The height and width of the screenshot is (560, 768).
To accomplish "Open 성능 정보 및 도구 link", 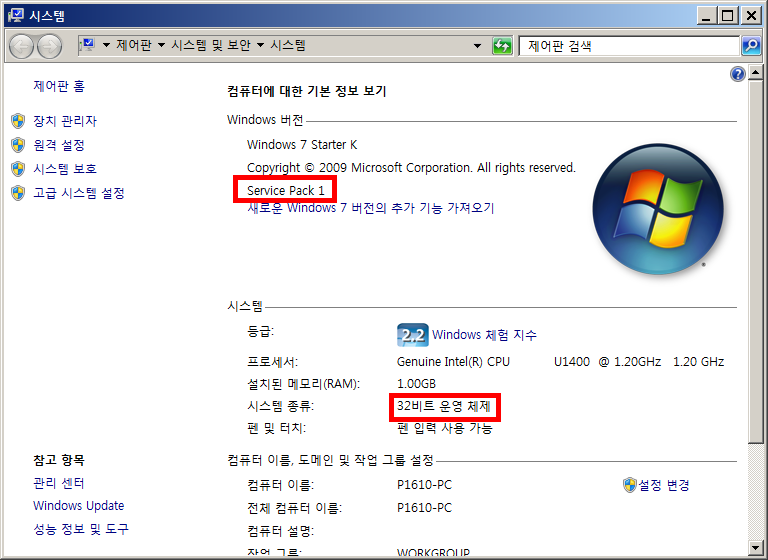I will (x=81, y=529).
